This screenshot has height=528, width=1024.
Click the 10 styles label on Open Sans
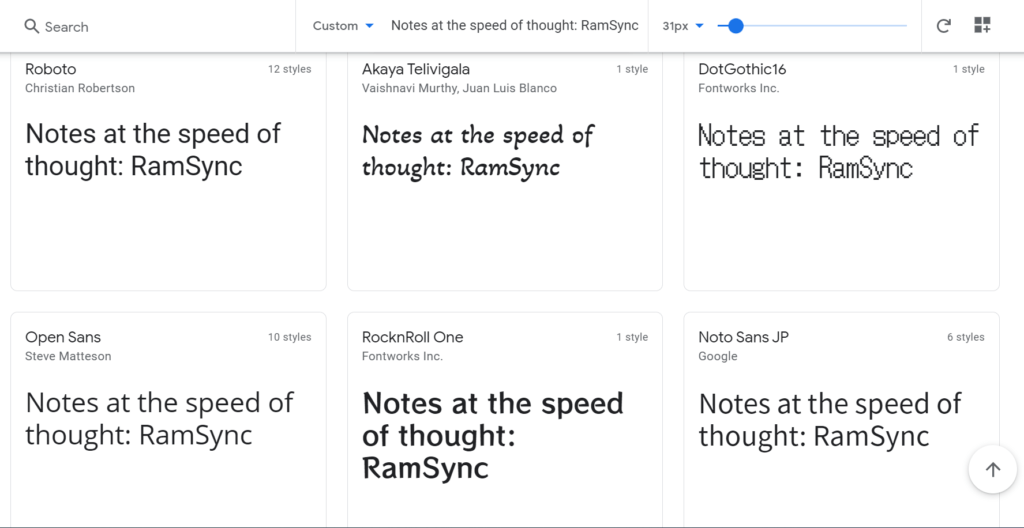coord(289,337)
